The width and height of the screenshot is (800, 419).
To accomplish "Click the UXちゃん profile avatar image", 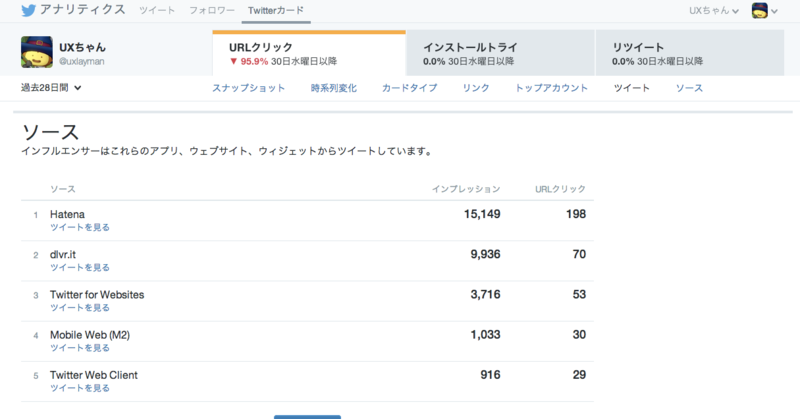I will 37,52.
